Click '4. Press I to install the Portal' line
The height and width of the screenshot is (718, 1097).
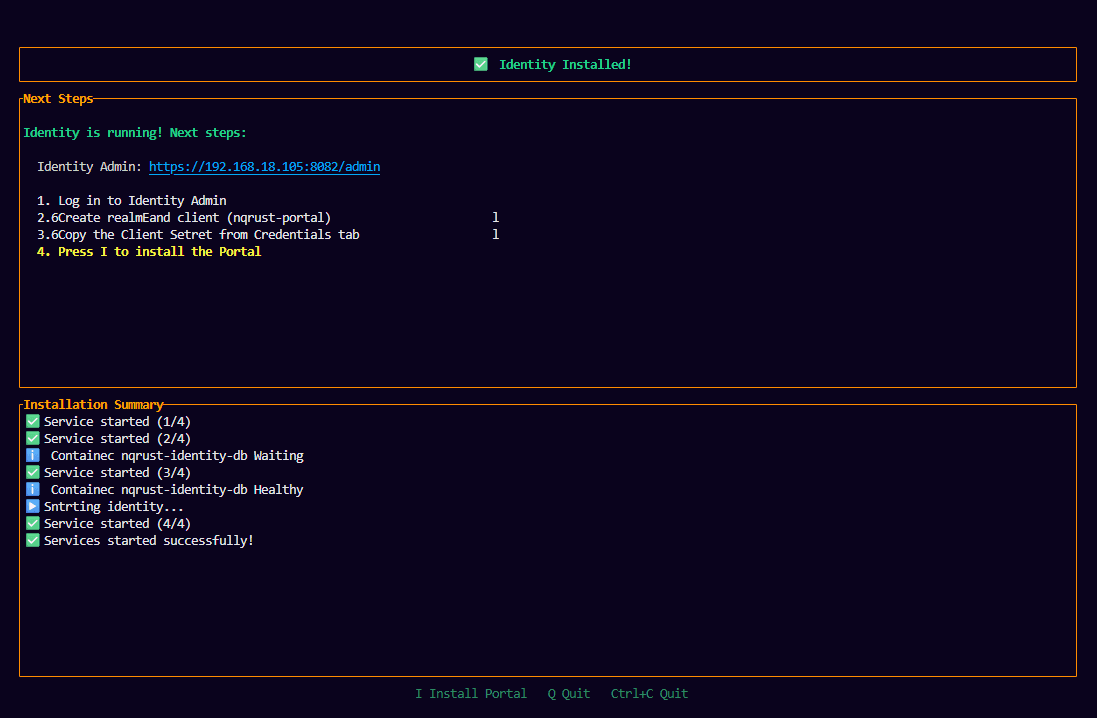click(149, 251)
